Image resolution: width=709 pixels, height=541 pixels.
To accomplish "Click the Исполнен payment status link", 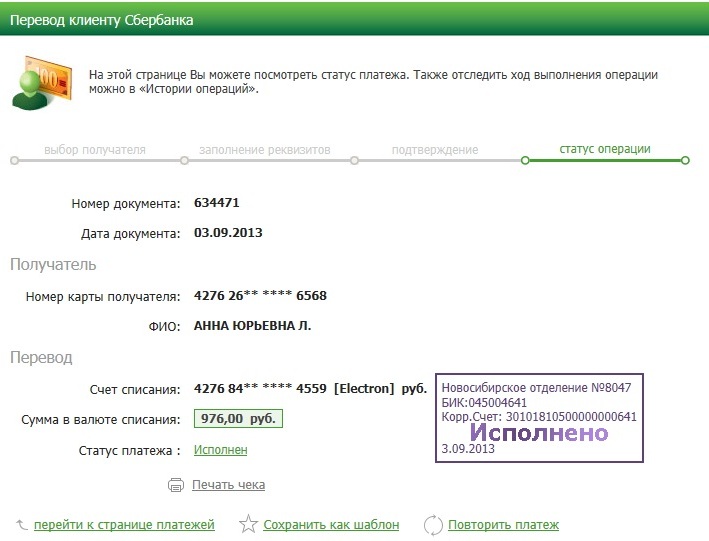I will [x=220, y=450].
